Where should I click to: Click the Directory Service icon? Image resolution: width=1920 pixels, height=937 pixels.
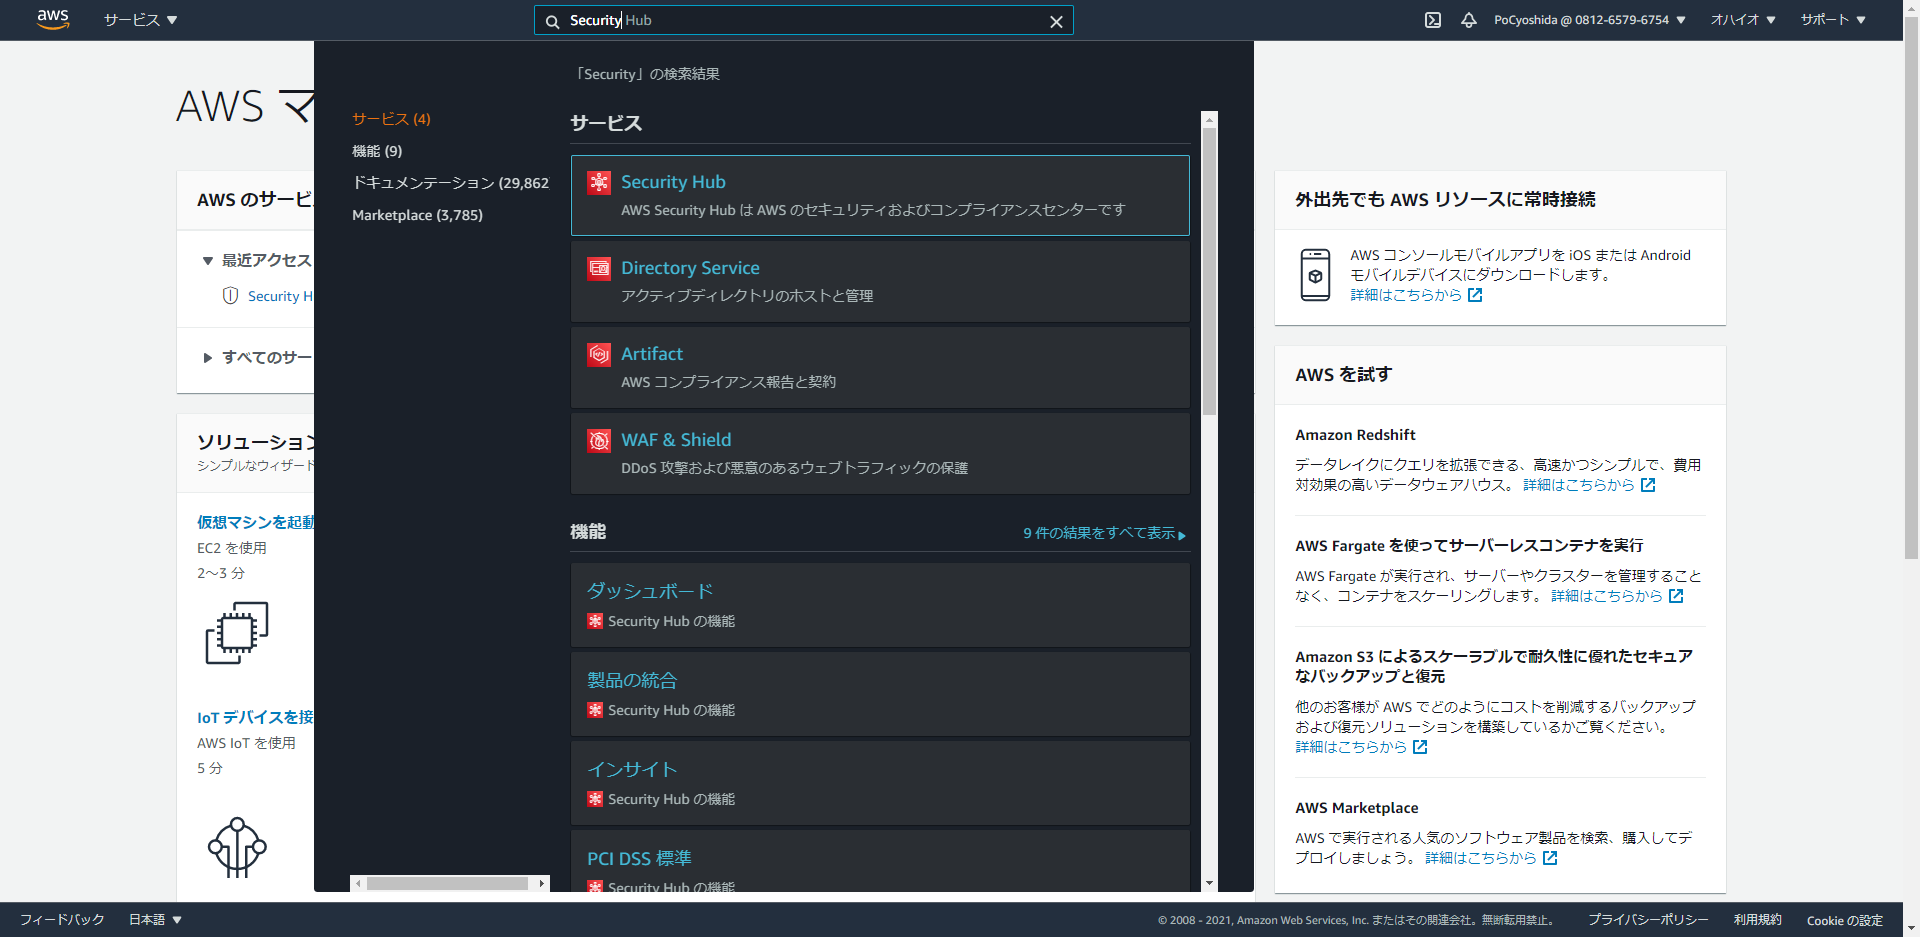599,268
